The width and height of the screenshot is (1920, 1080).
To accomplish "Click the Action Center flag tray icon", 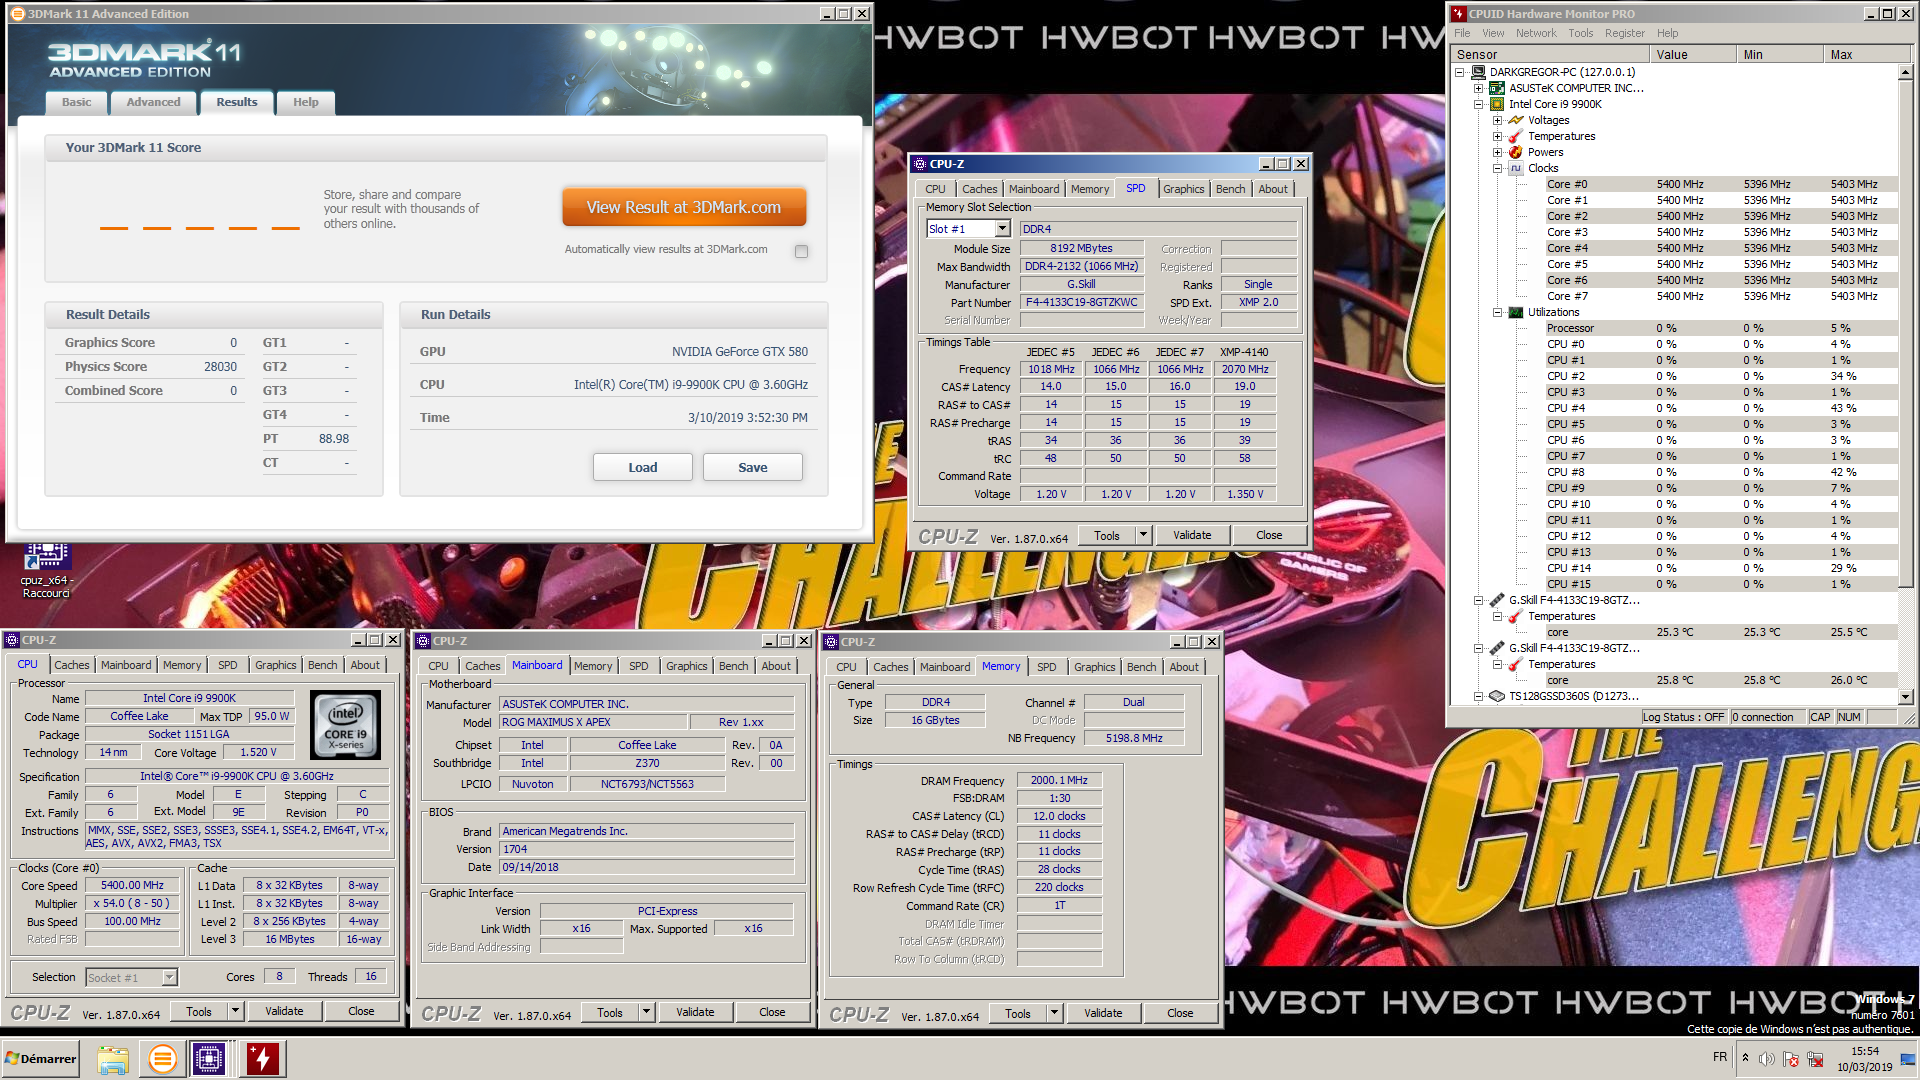I will click(1791, 1059).
